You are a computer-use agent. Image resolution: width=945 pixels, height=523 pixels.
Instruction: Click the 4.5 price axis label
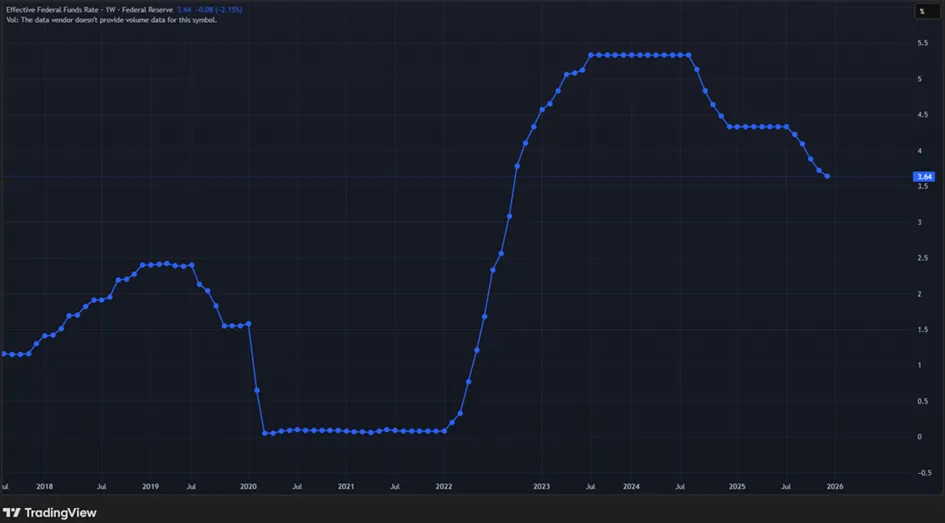[922, 115]
